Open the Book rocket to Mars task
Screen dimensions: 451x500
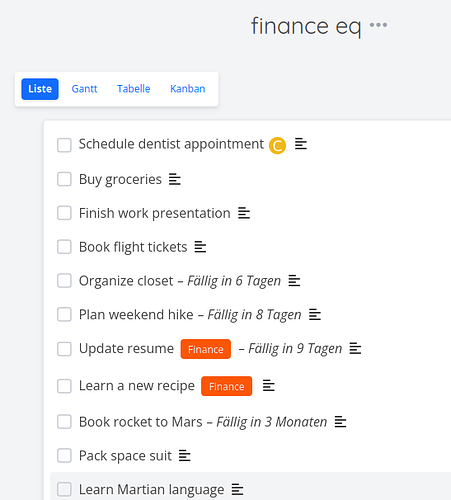pyautogui.click(x=141, y=422)
